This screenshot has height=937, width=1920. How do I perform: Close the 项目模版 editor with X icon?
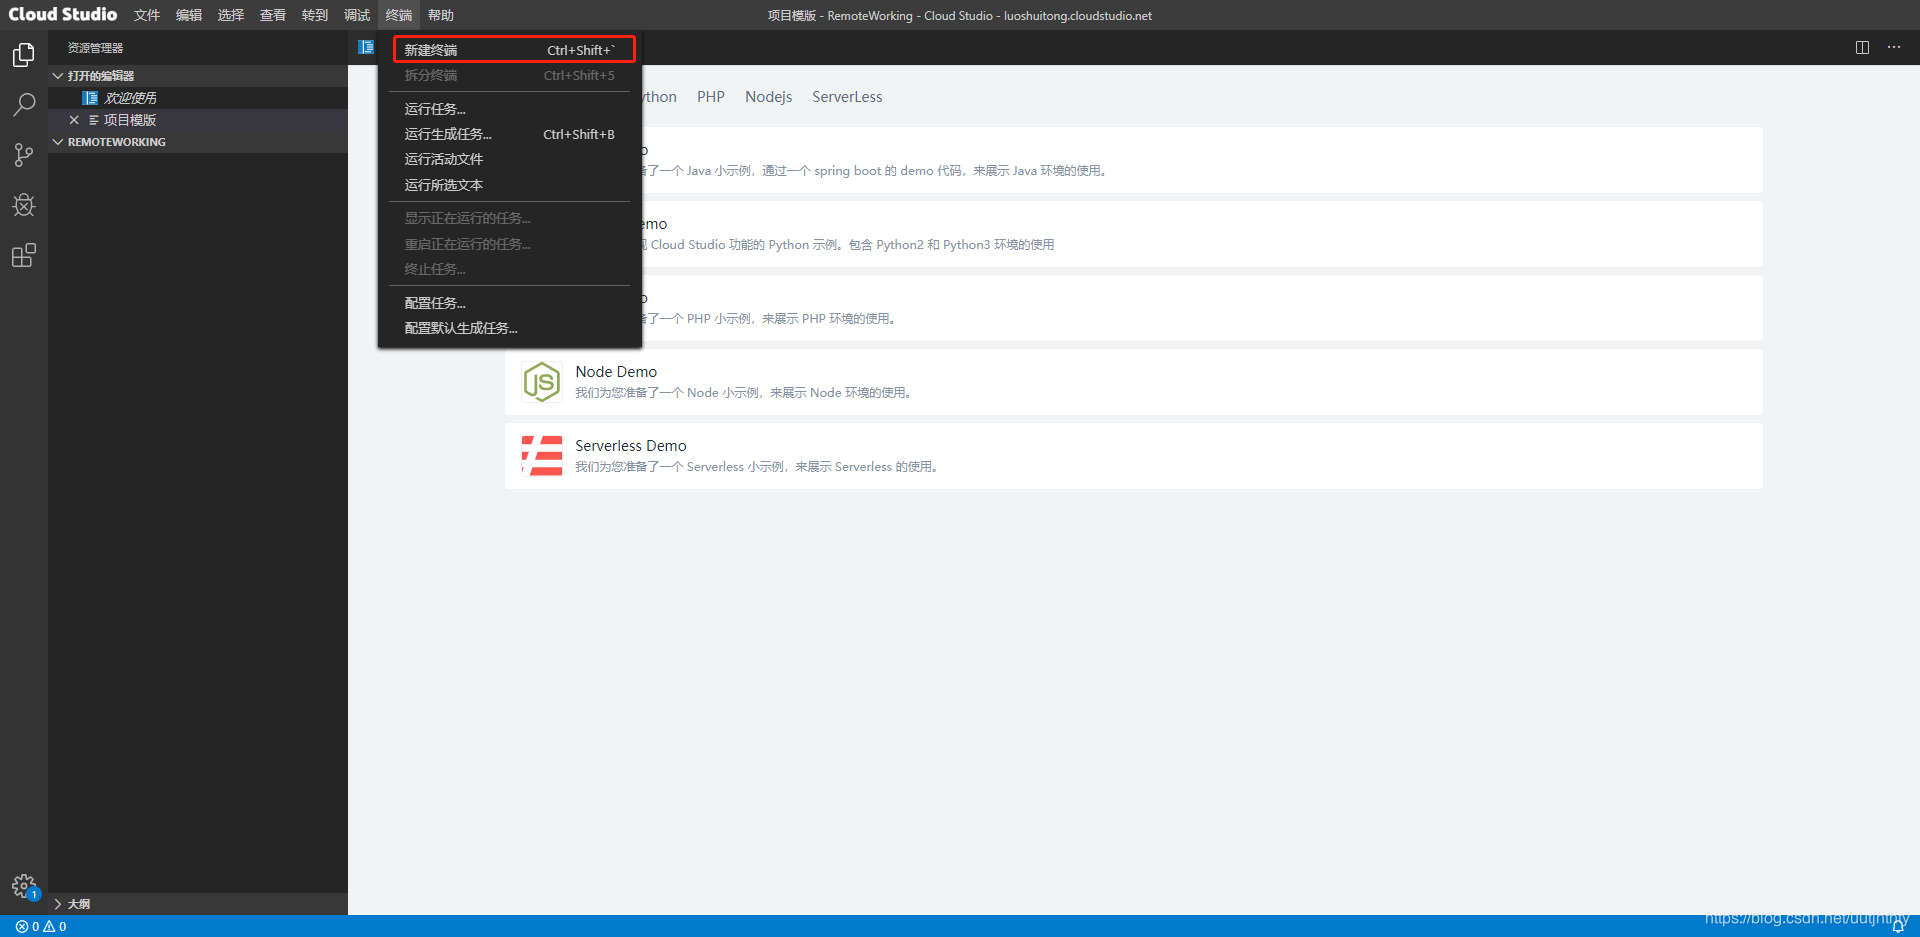tap(74, 120)
